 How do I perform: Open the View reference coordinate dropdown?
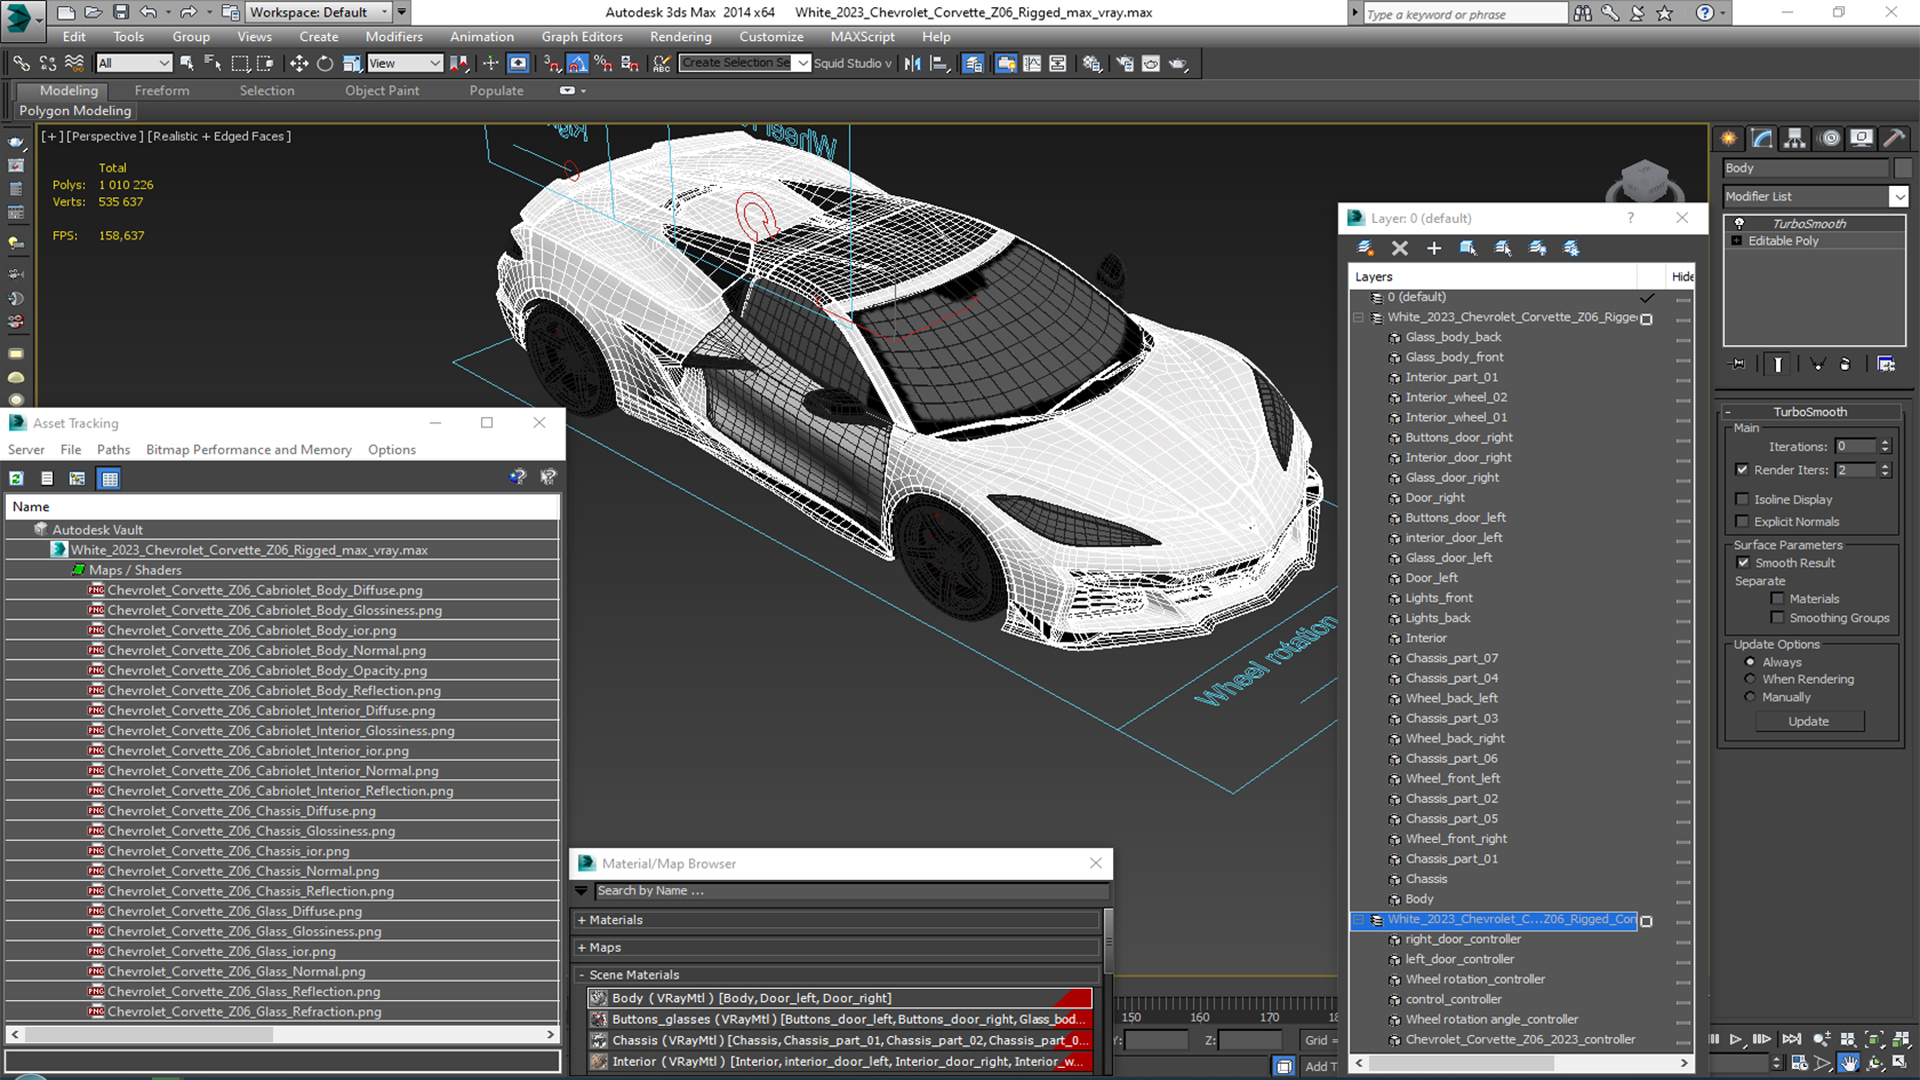coord(404,63)
